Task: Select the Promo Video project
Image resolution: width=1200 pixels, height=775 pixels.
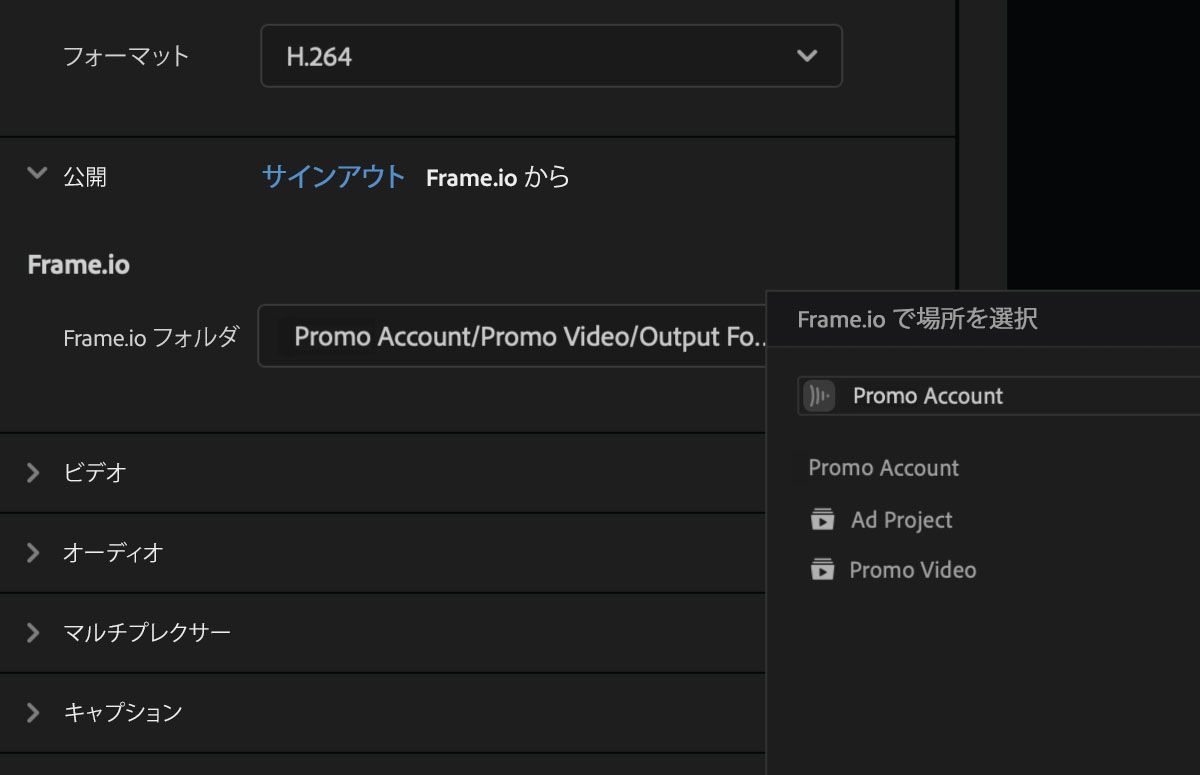Action: pos(912,570)
